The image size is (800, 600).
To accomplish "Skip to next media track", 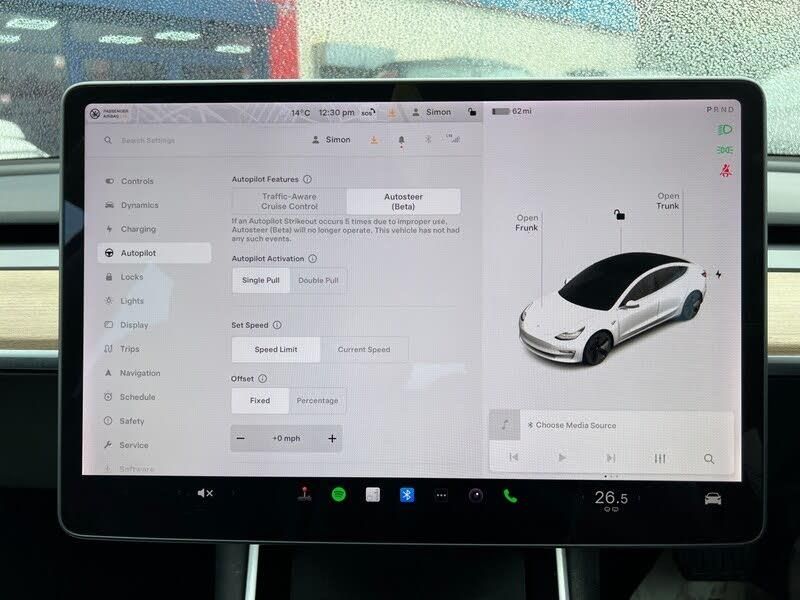I will (x=610, y=458).
